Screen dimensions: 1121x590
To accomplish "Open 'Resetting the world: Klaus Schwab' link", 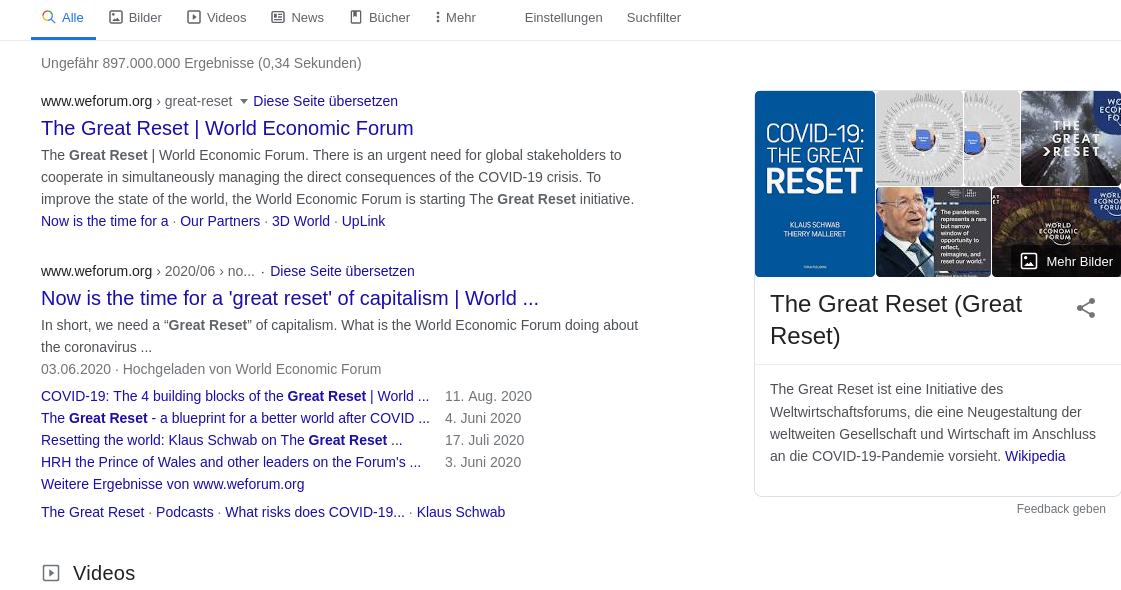I will 222,441.
